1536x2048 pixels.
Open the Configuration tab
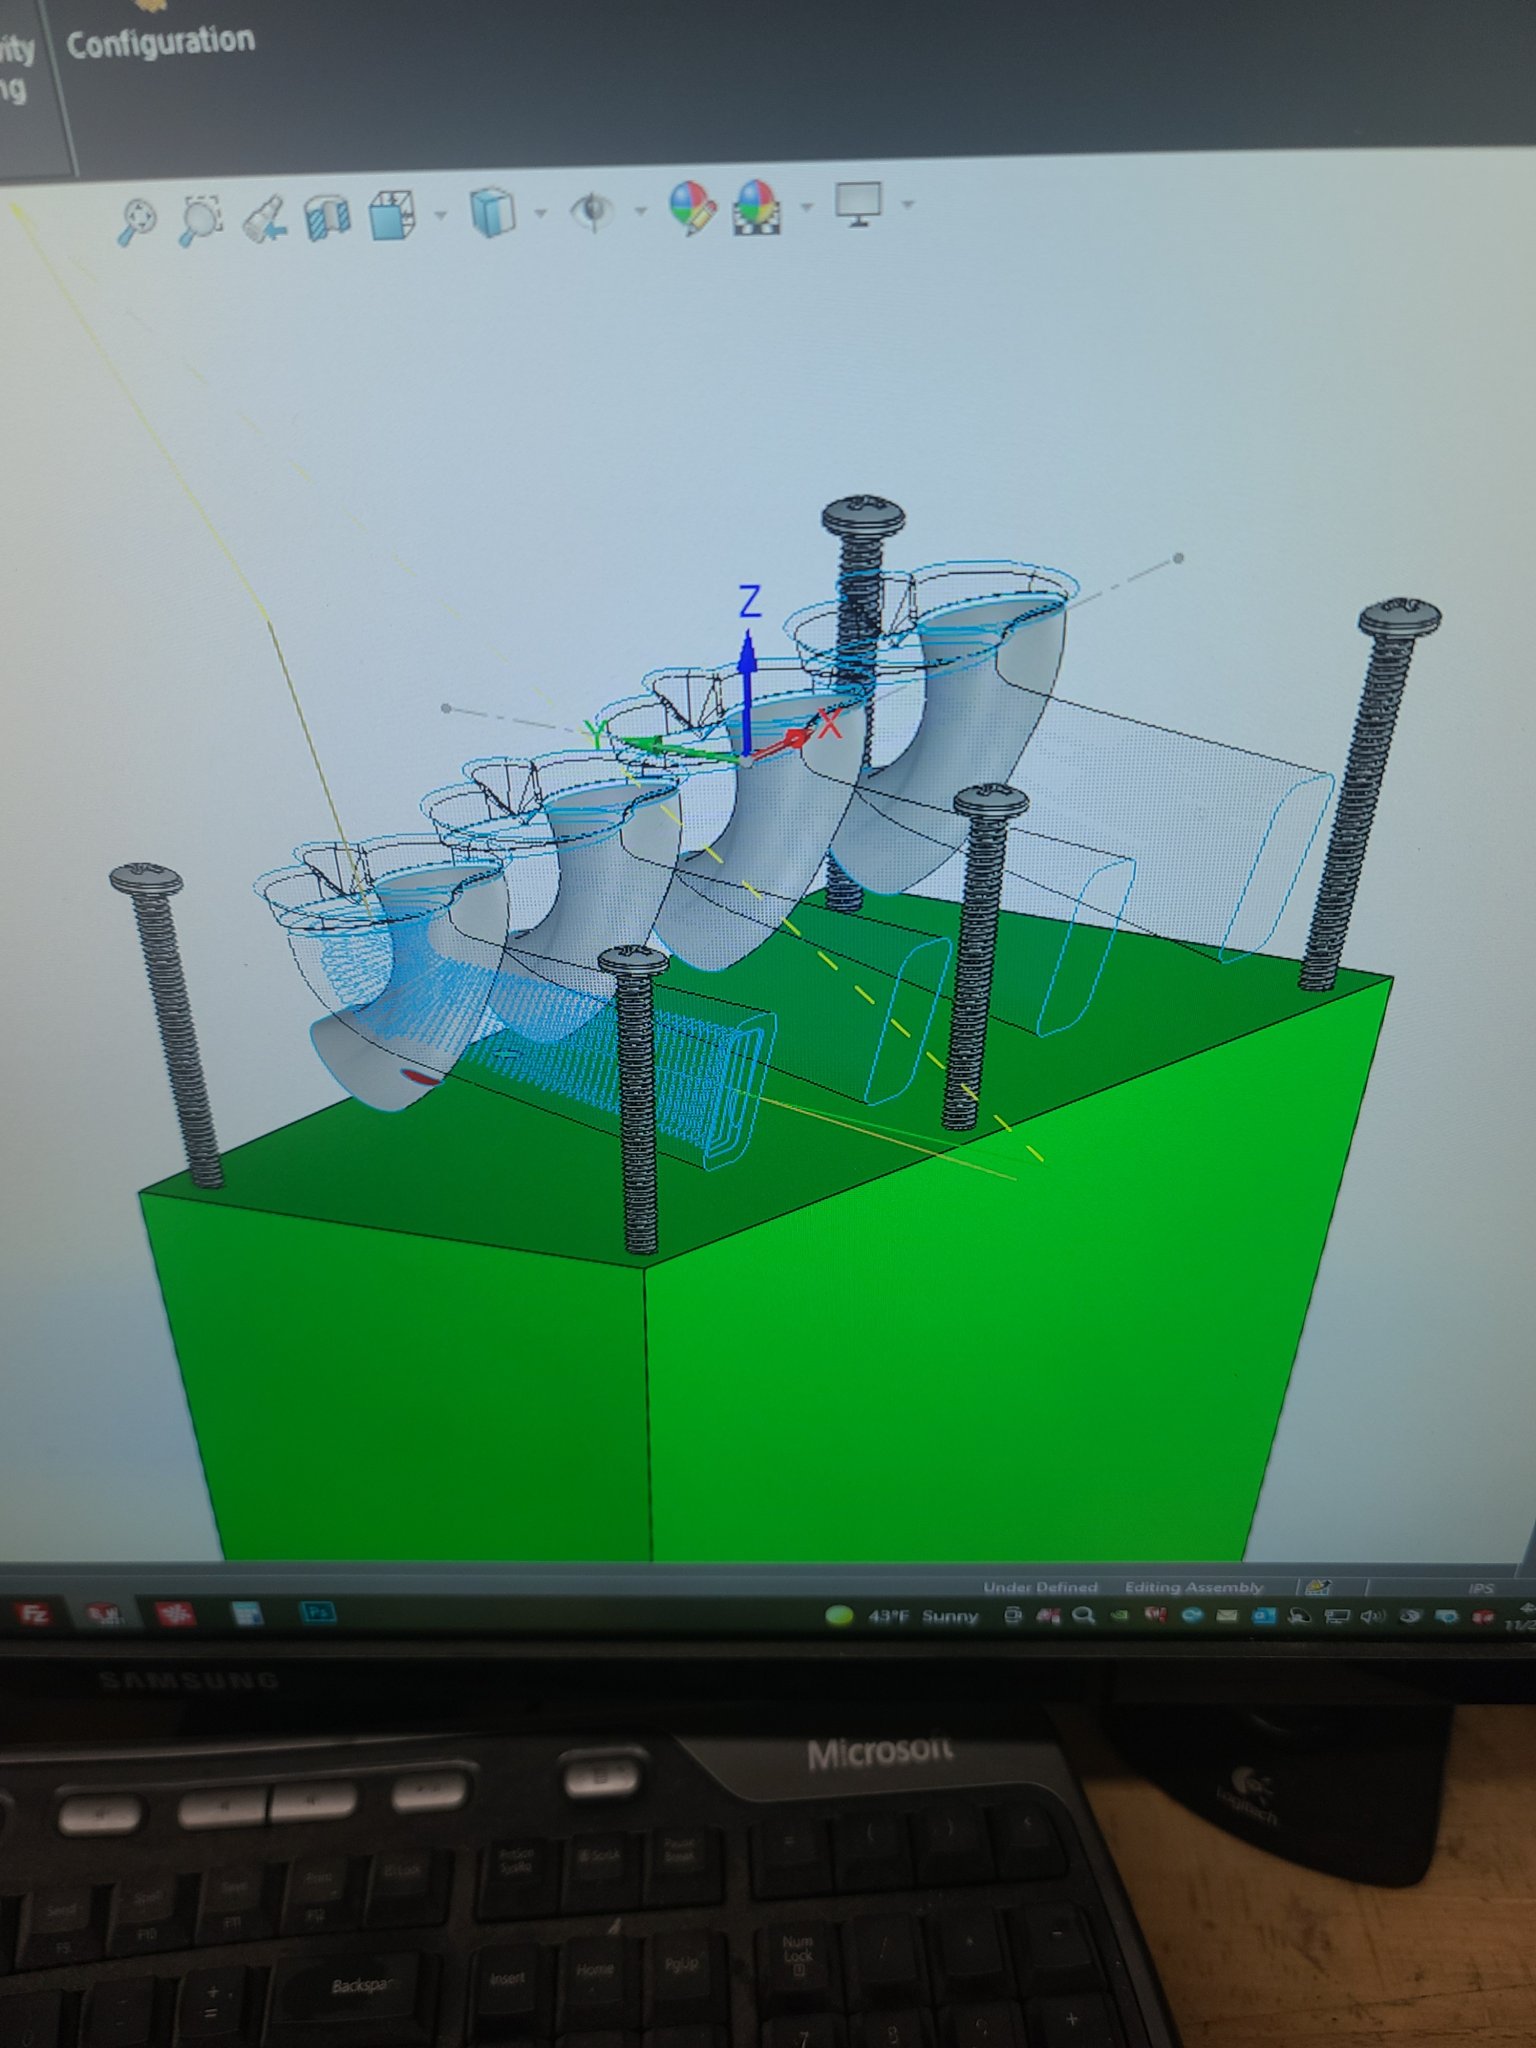(160, 41)
